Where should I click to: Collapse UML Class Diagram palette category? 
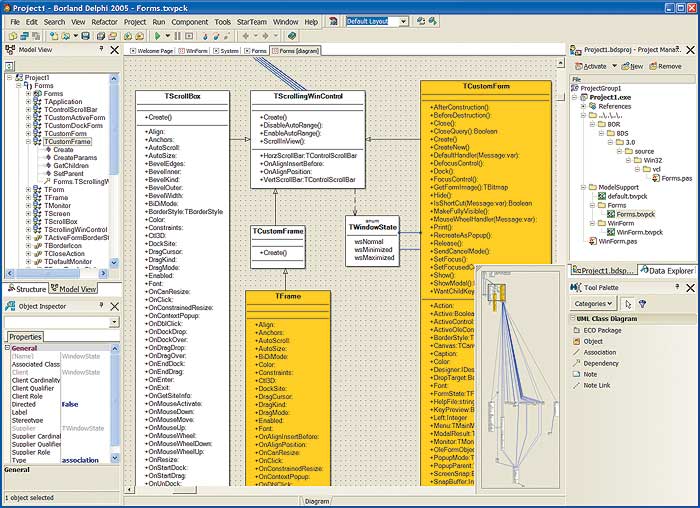coord(572,319)
